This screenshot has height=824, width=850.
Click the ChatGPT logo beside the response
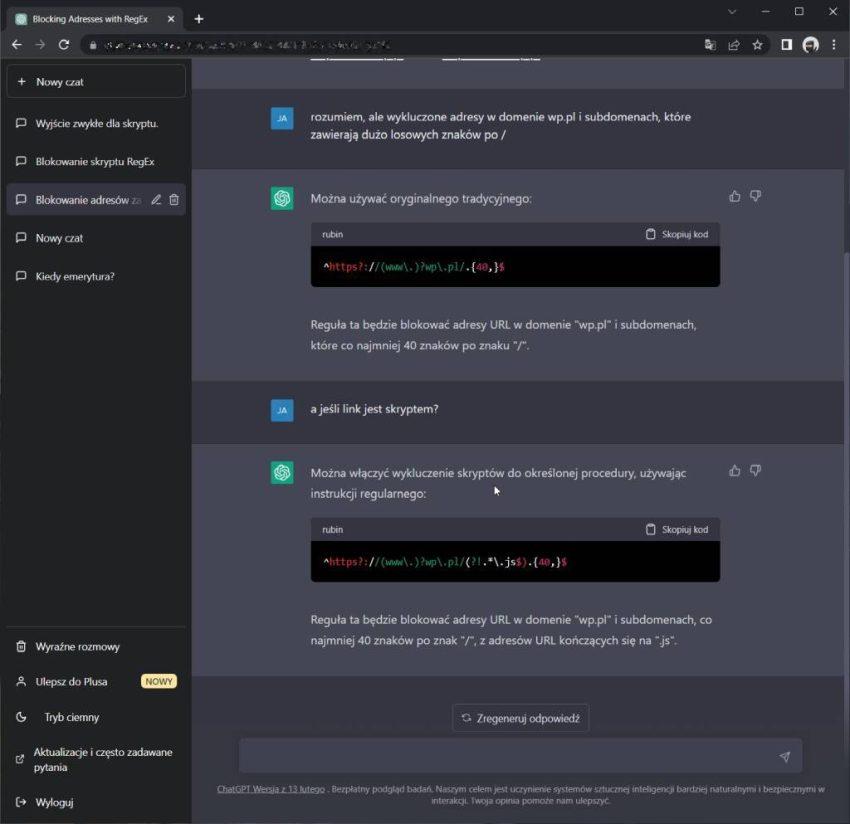click(281, 197)
